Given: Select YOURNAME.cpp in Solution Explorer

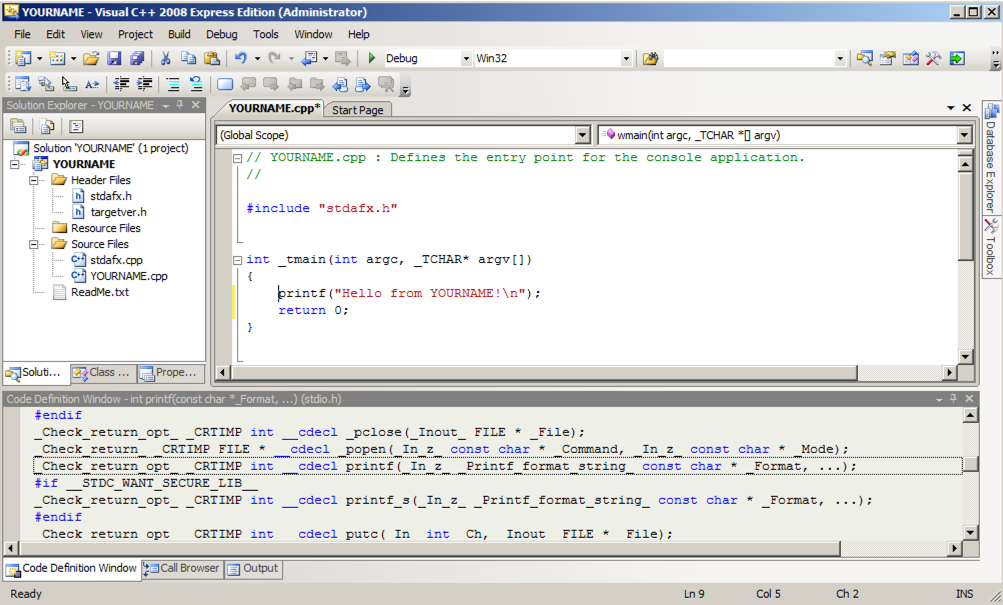Looking at the screenshot, I should pyautogui.click(x=128, y=276).
